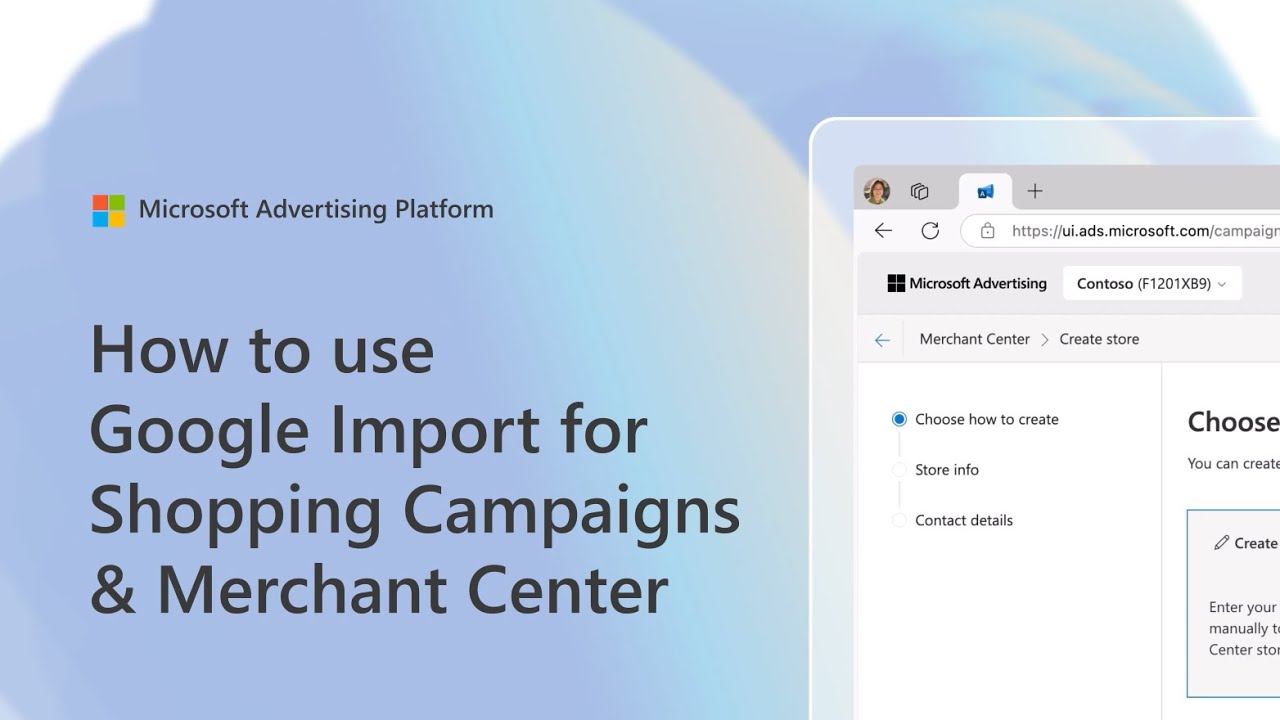Open the Contoso (F1201XB9) account dropdown

(x=1152, y=283)
